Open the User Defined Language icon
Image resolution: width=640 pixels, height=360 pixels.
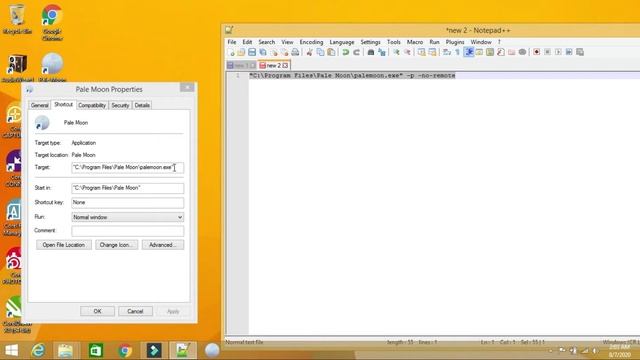pos(479,52)
